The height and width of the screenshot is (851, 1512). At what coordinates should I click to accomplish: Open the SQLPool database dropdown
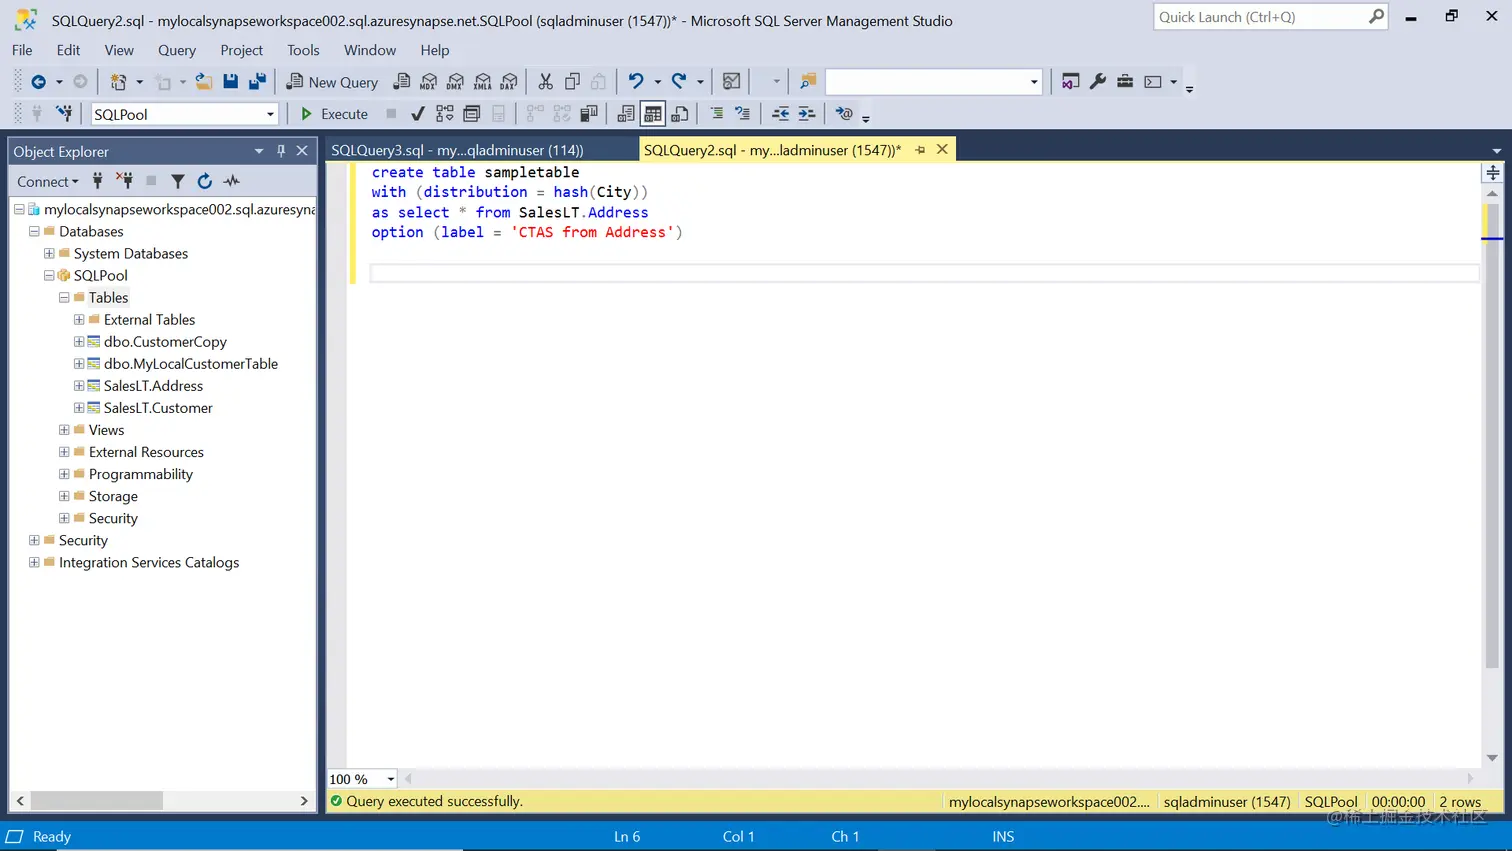[270, 114]
